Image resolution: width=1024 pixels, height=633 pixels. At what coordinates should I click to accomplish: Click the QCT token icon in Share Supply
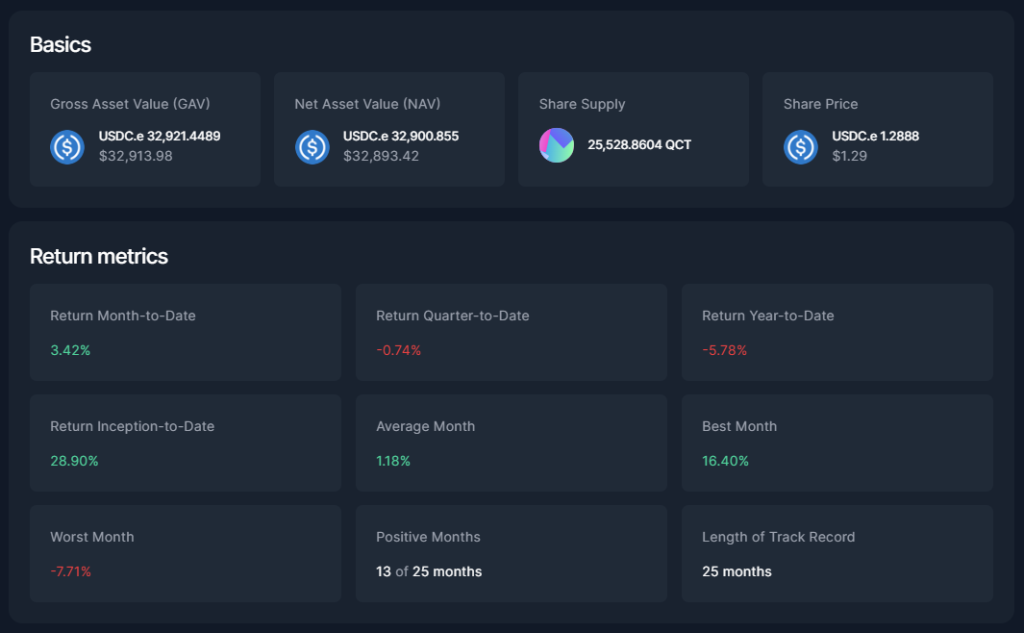556,145
